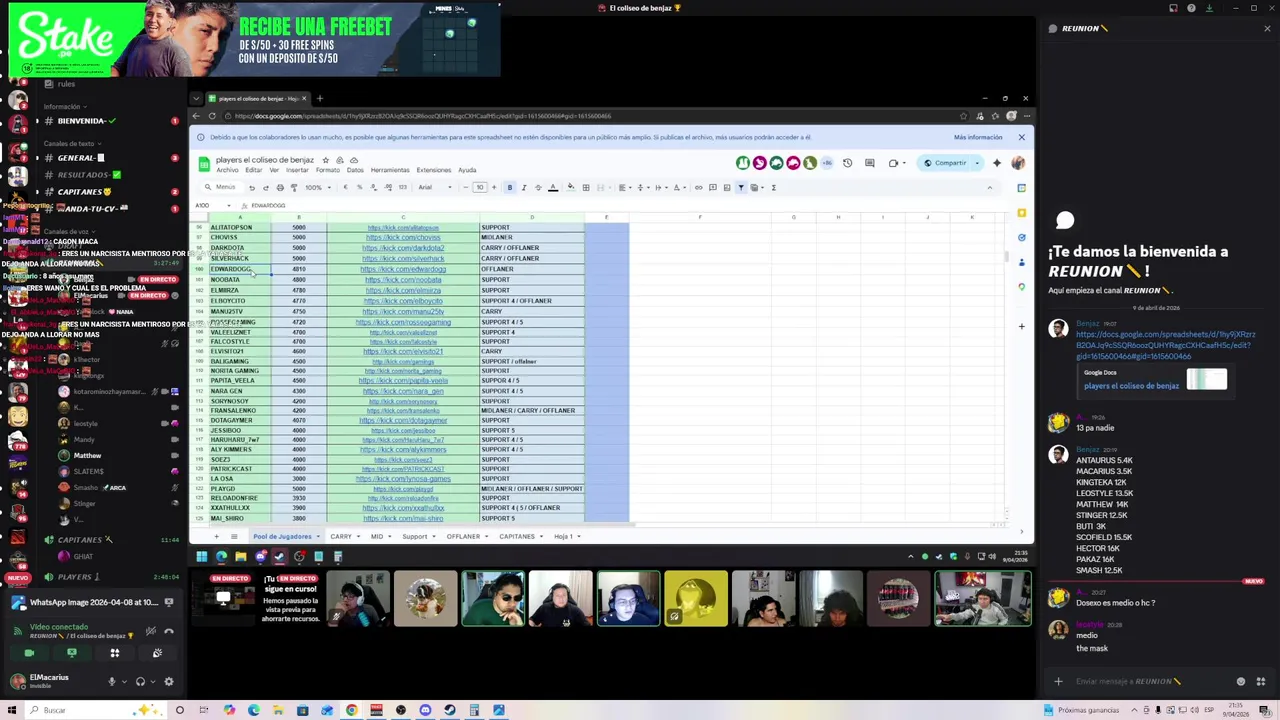Open Steam from the Windows taskbar
Image resolution: width=1280 pixels, height=720 pixels.
[x=449, y=710]
